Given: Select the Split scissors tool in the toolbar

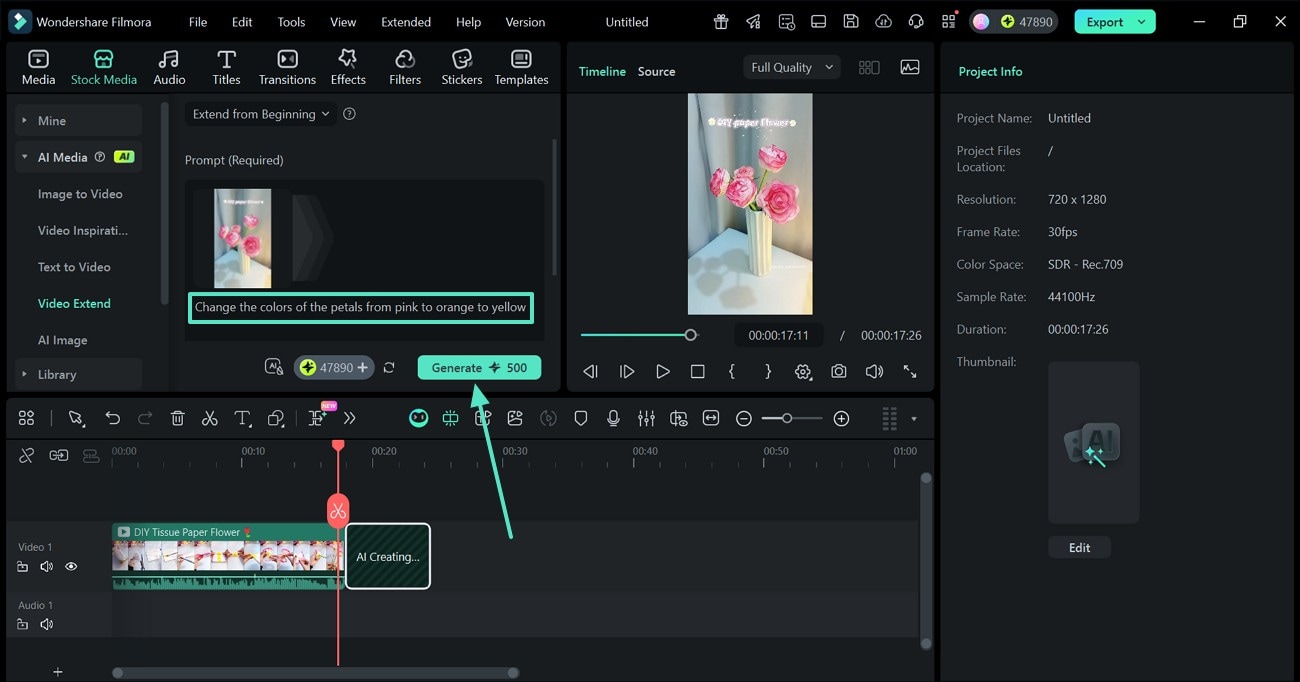Looking at the screenshot, I should [x=209, y=418].
